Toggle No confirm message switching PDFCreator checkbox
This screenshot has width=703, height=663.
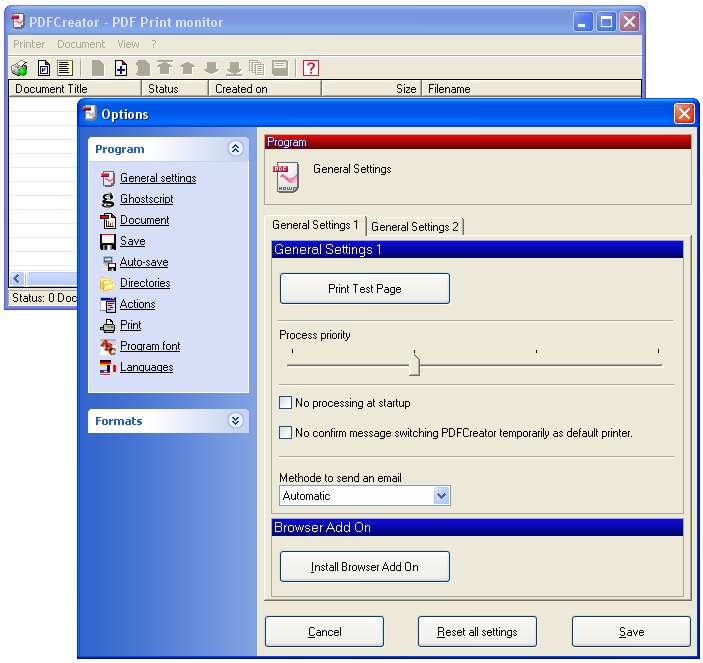286,433
